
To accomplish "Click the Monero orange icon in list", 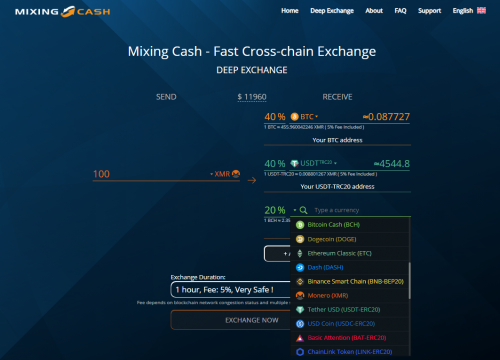I will coord(300,296).
